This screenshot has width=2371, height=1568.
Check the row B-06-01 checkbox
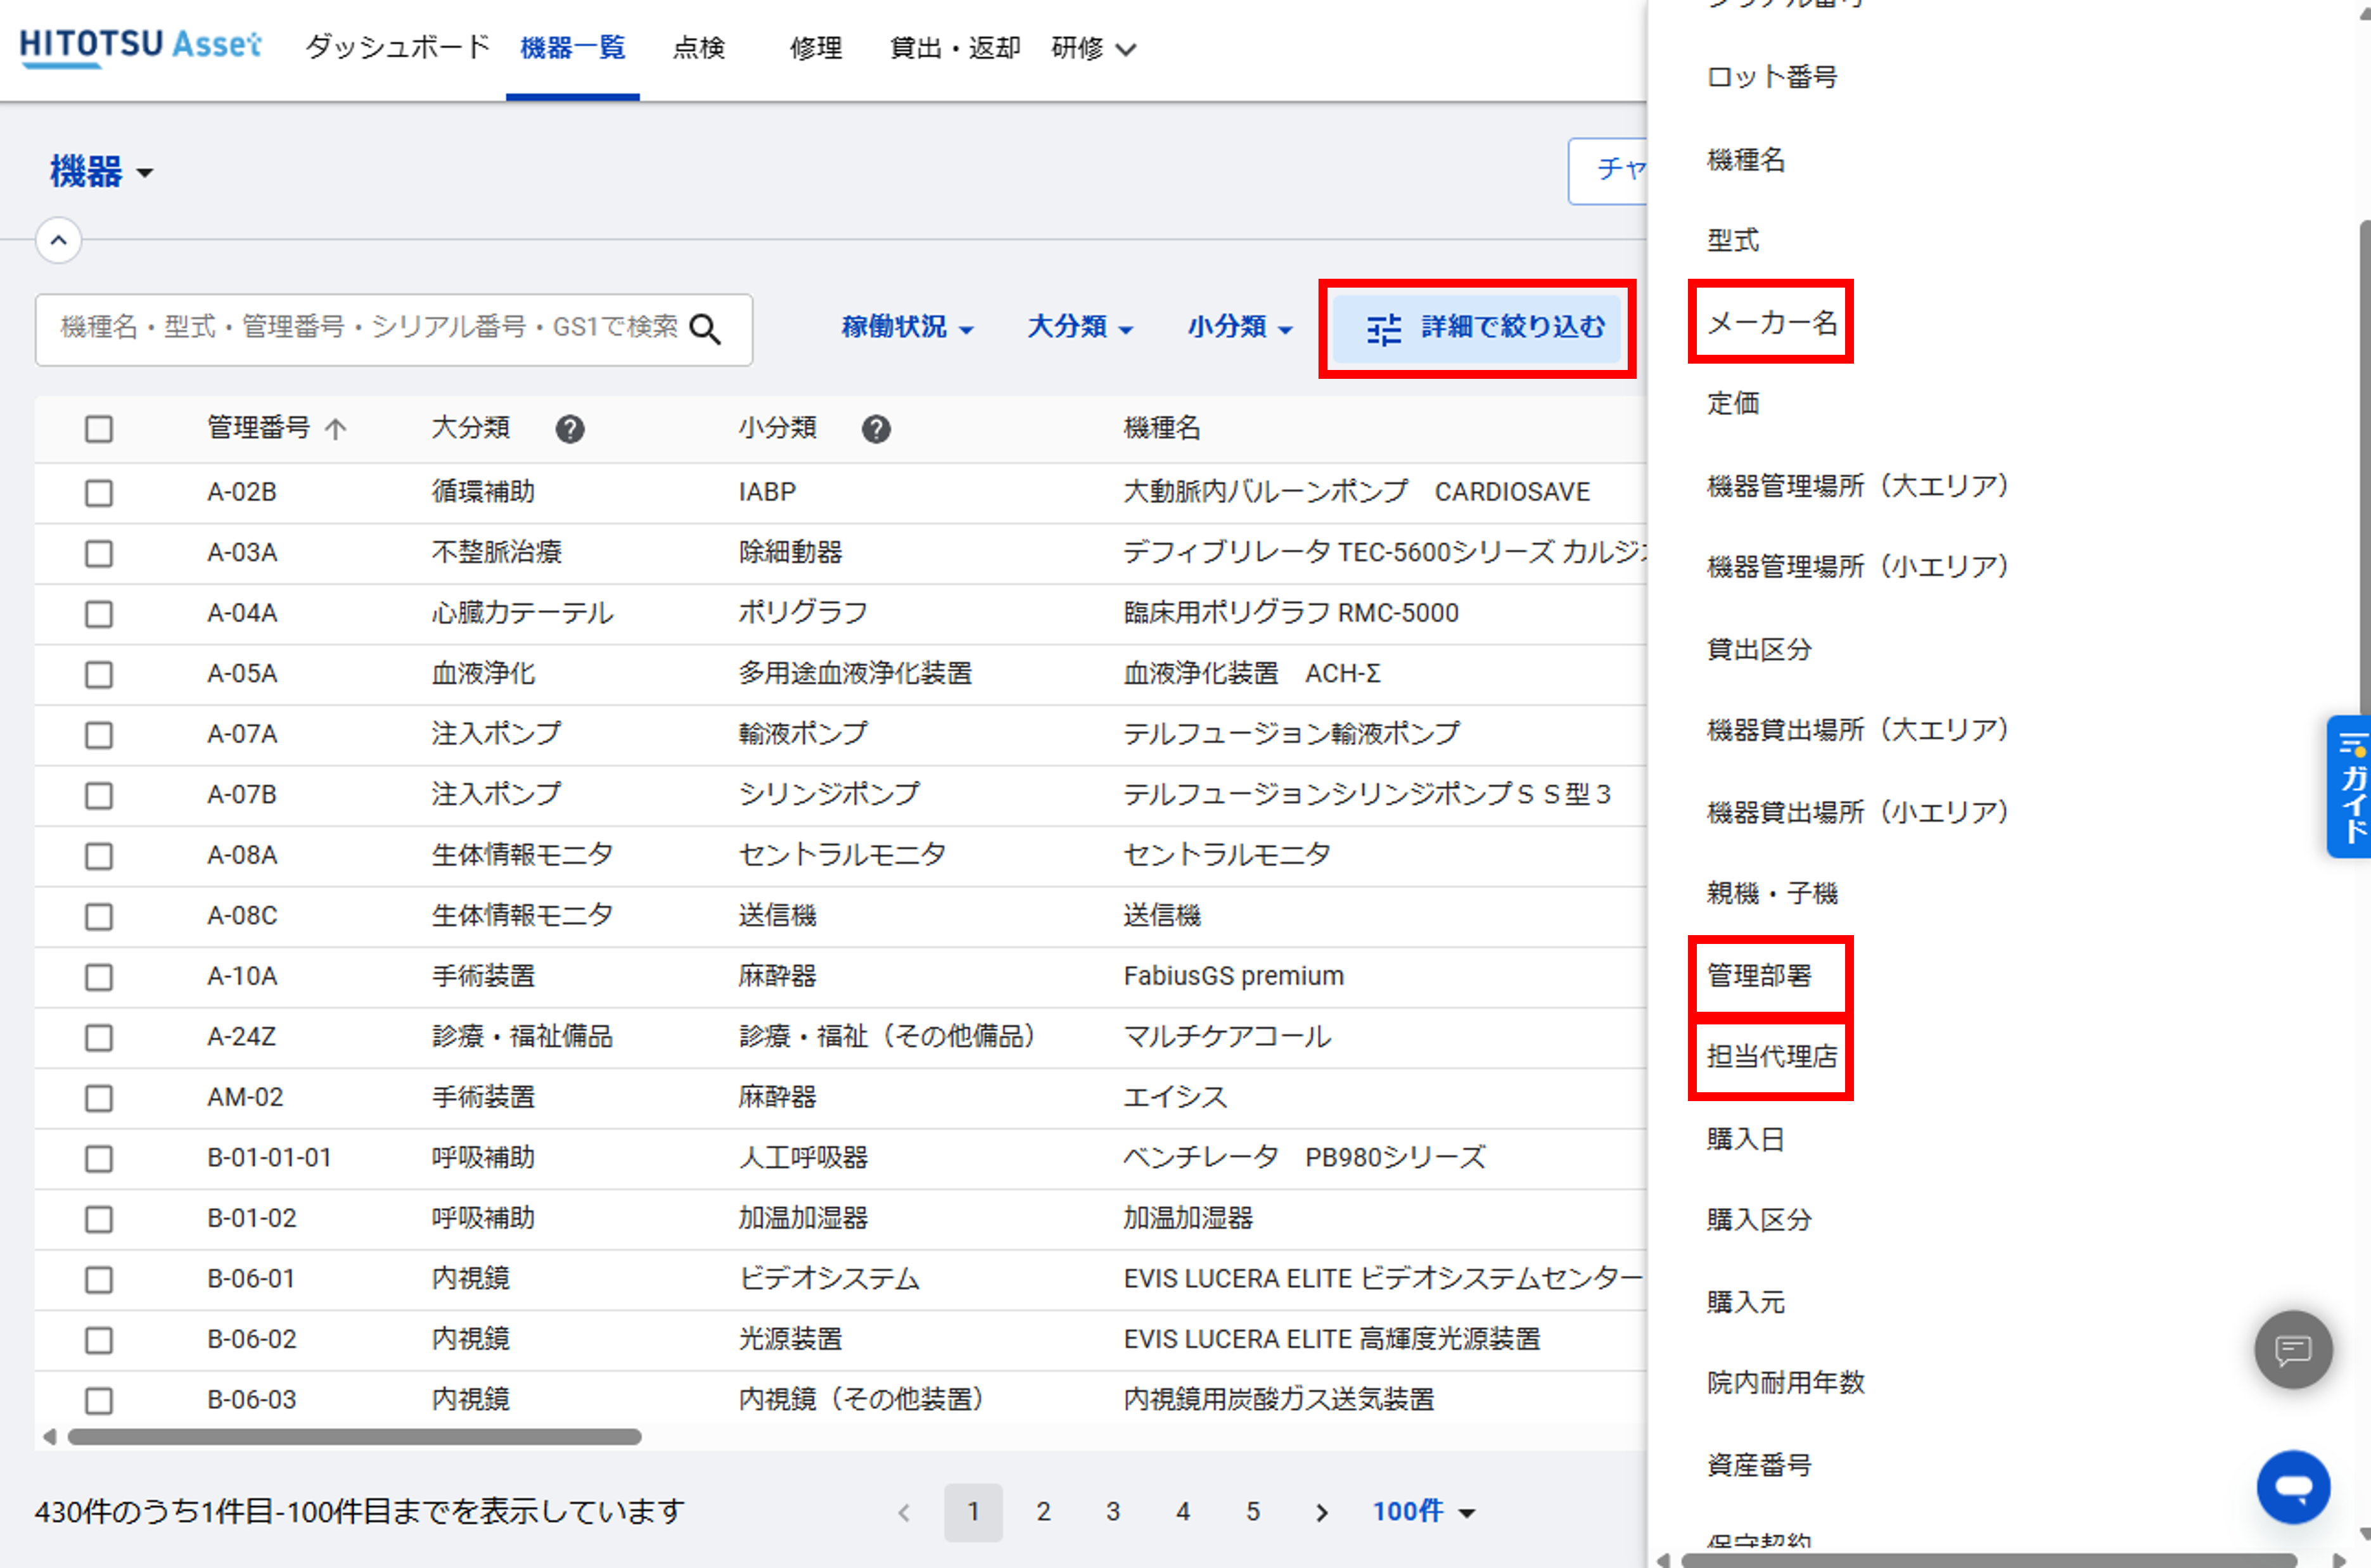[x=99, y=1279]
